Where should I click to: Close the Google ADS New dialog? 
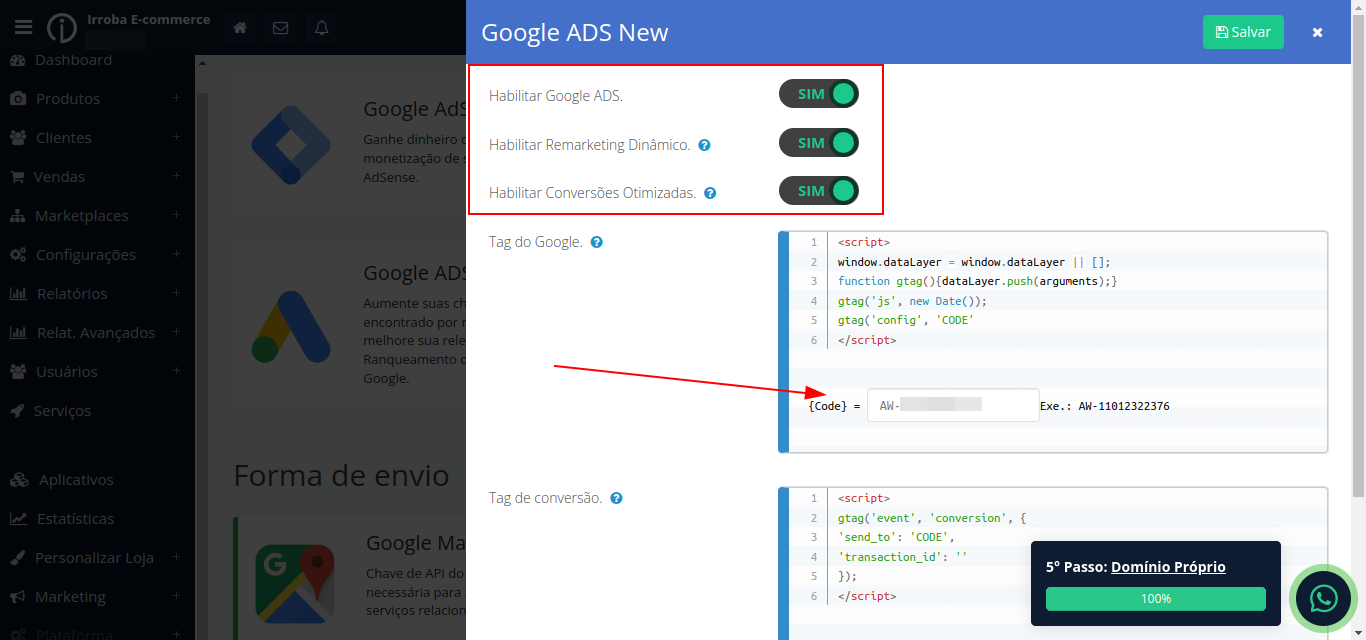coord(1318,32)
